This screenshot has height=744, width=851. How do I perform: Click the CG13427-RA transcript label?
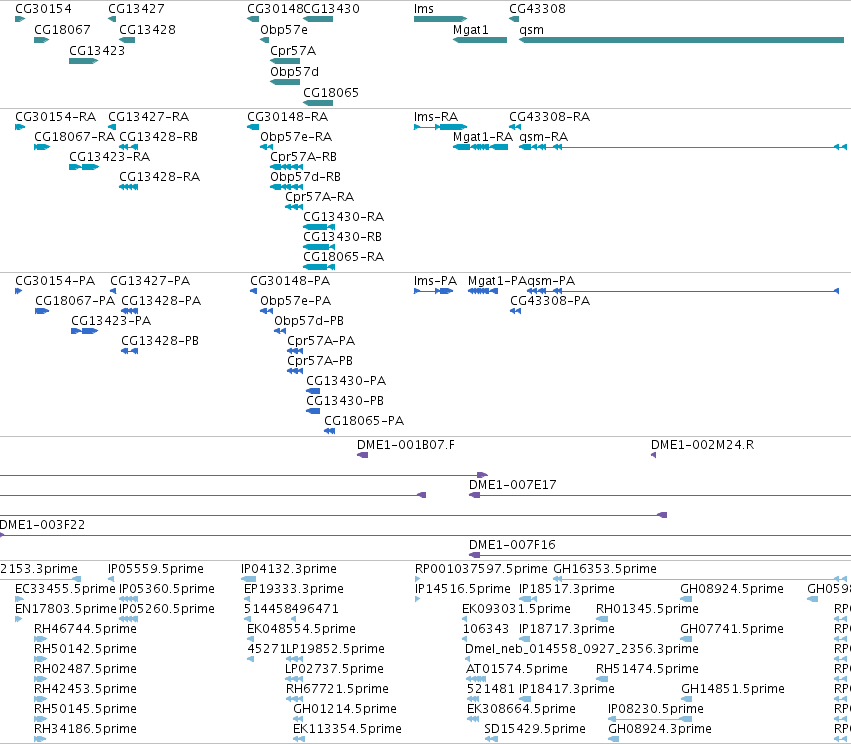tap(149, 117)
